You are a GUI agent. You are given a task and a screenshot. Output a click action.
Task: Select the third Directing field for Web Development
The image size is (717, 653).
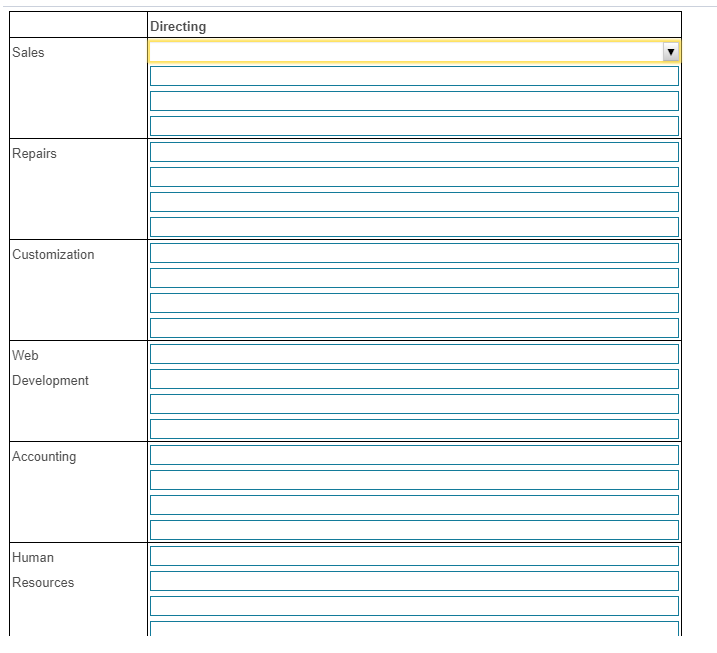point(414,404)
